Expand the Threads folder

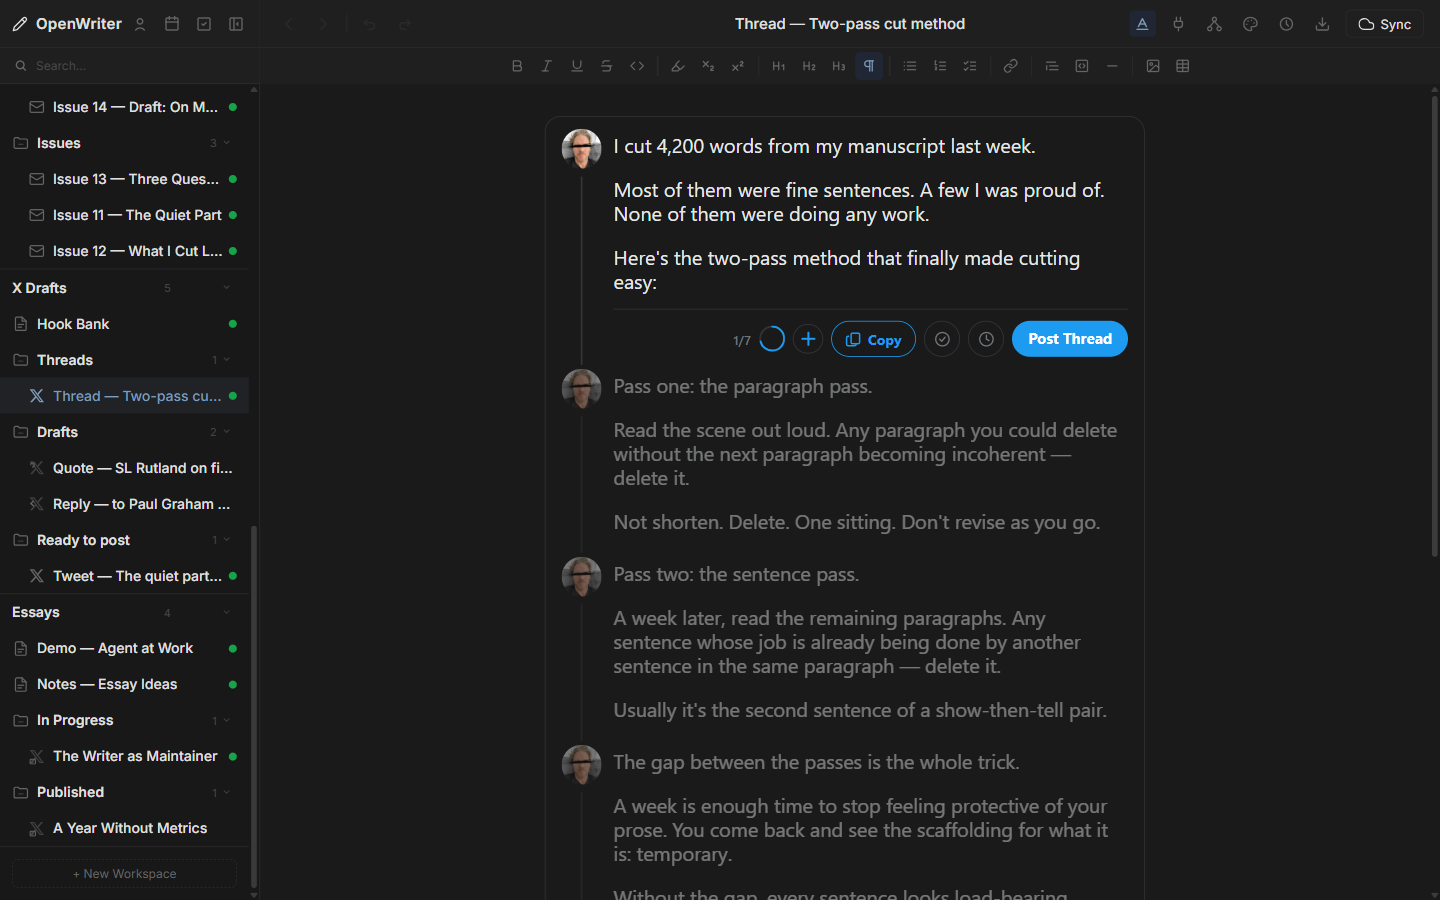[226, 359]
